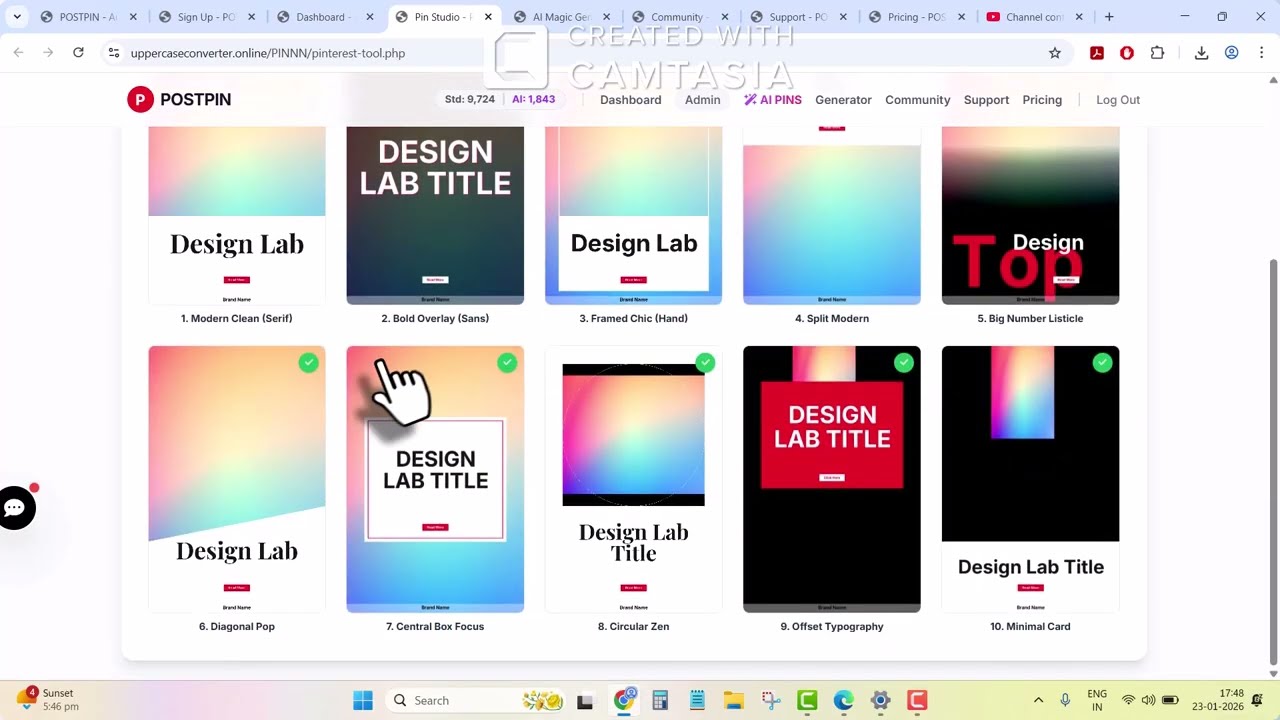Open Windows Start menu
This screenshot has width=1280, height=720.
pyautogui.click(x=363, y=700)
